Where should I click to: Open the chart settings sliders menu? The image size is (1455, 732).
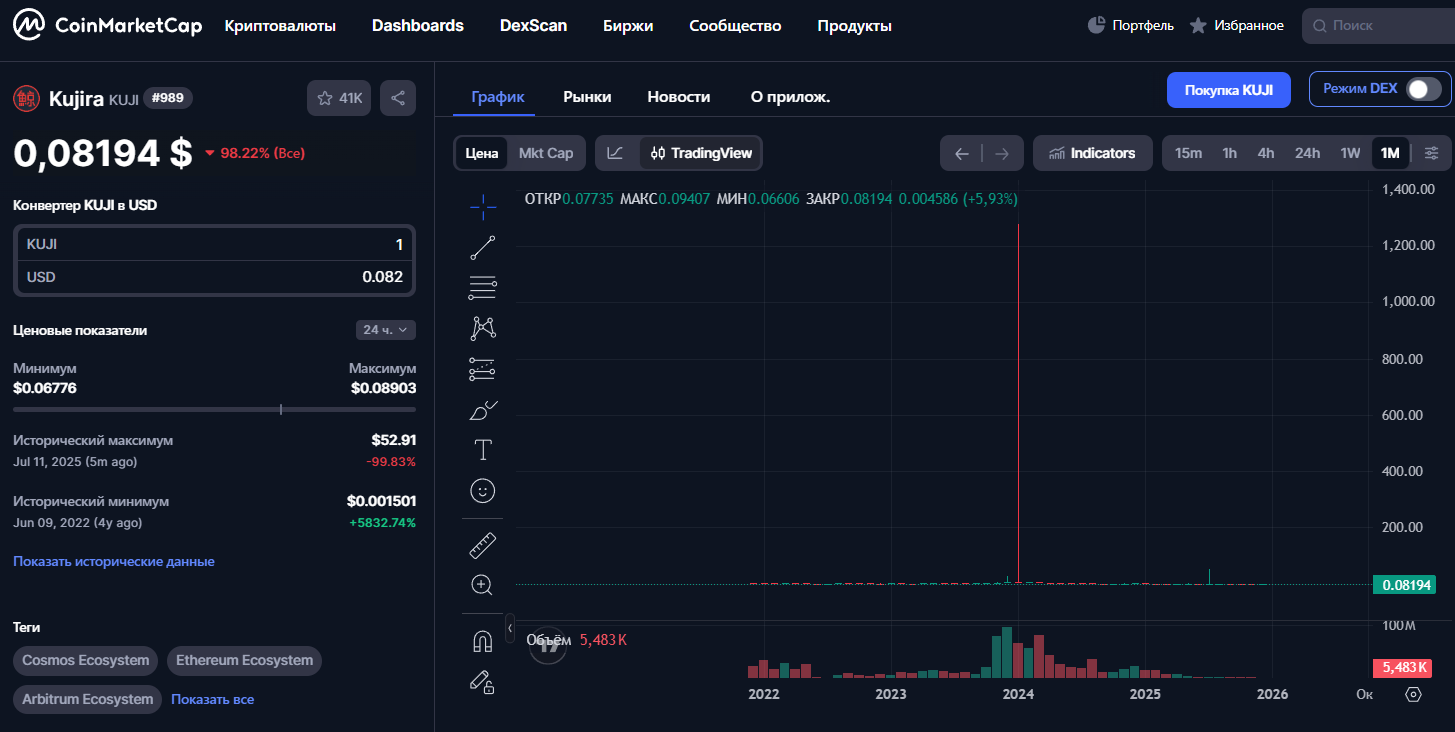point(1432,154)
